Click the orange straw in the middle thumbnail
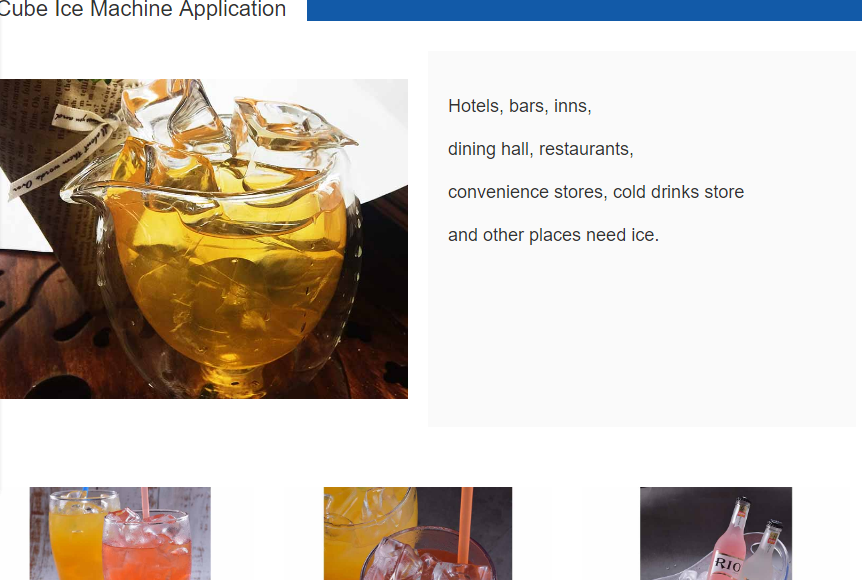Screen dimensions: 862x580 pyautogui.click(x=466, y=525)
